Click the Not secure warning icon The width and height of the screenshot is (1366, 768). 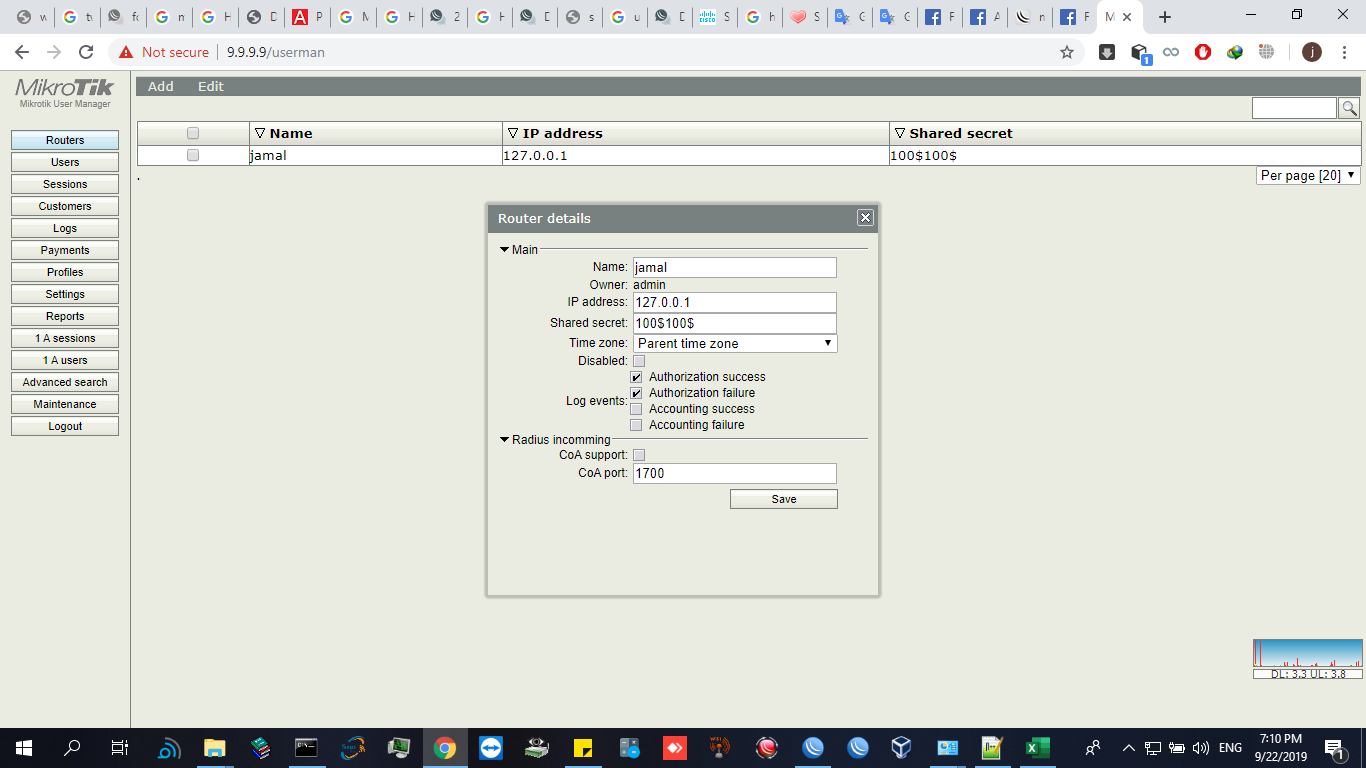pos(126,52)
